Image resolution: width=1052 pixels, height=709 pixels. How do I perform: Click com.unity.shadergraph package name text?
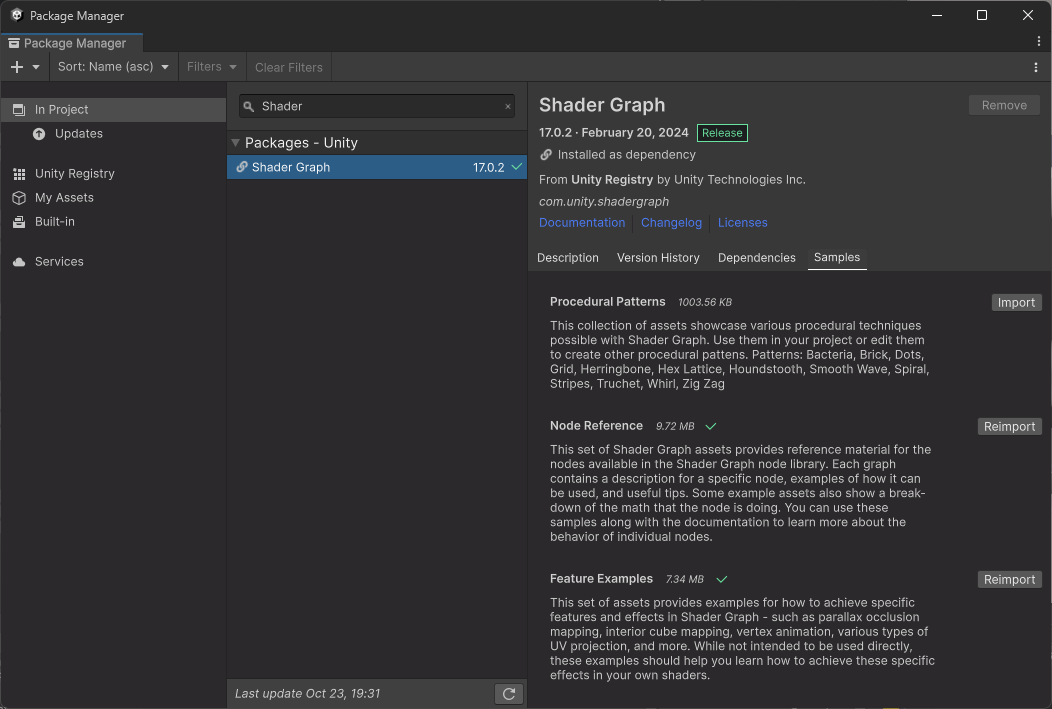[604, 201]
